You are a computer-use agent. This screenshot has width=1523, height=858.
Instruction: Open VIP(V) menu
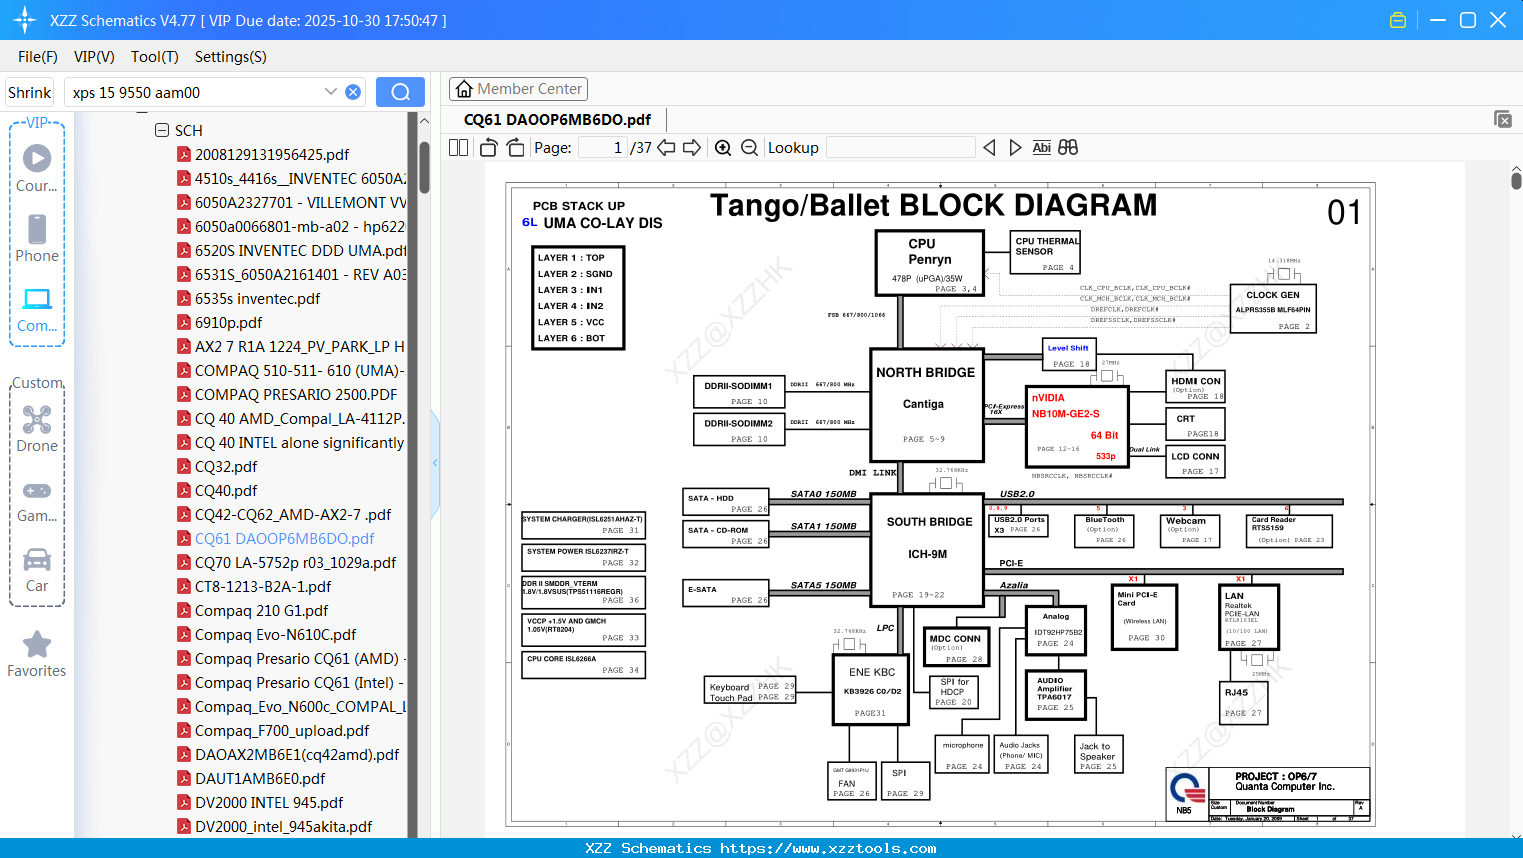[x=94, y=57]
